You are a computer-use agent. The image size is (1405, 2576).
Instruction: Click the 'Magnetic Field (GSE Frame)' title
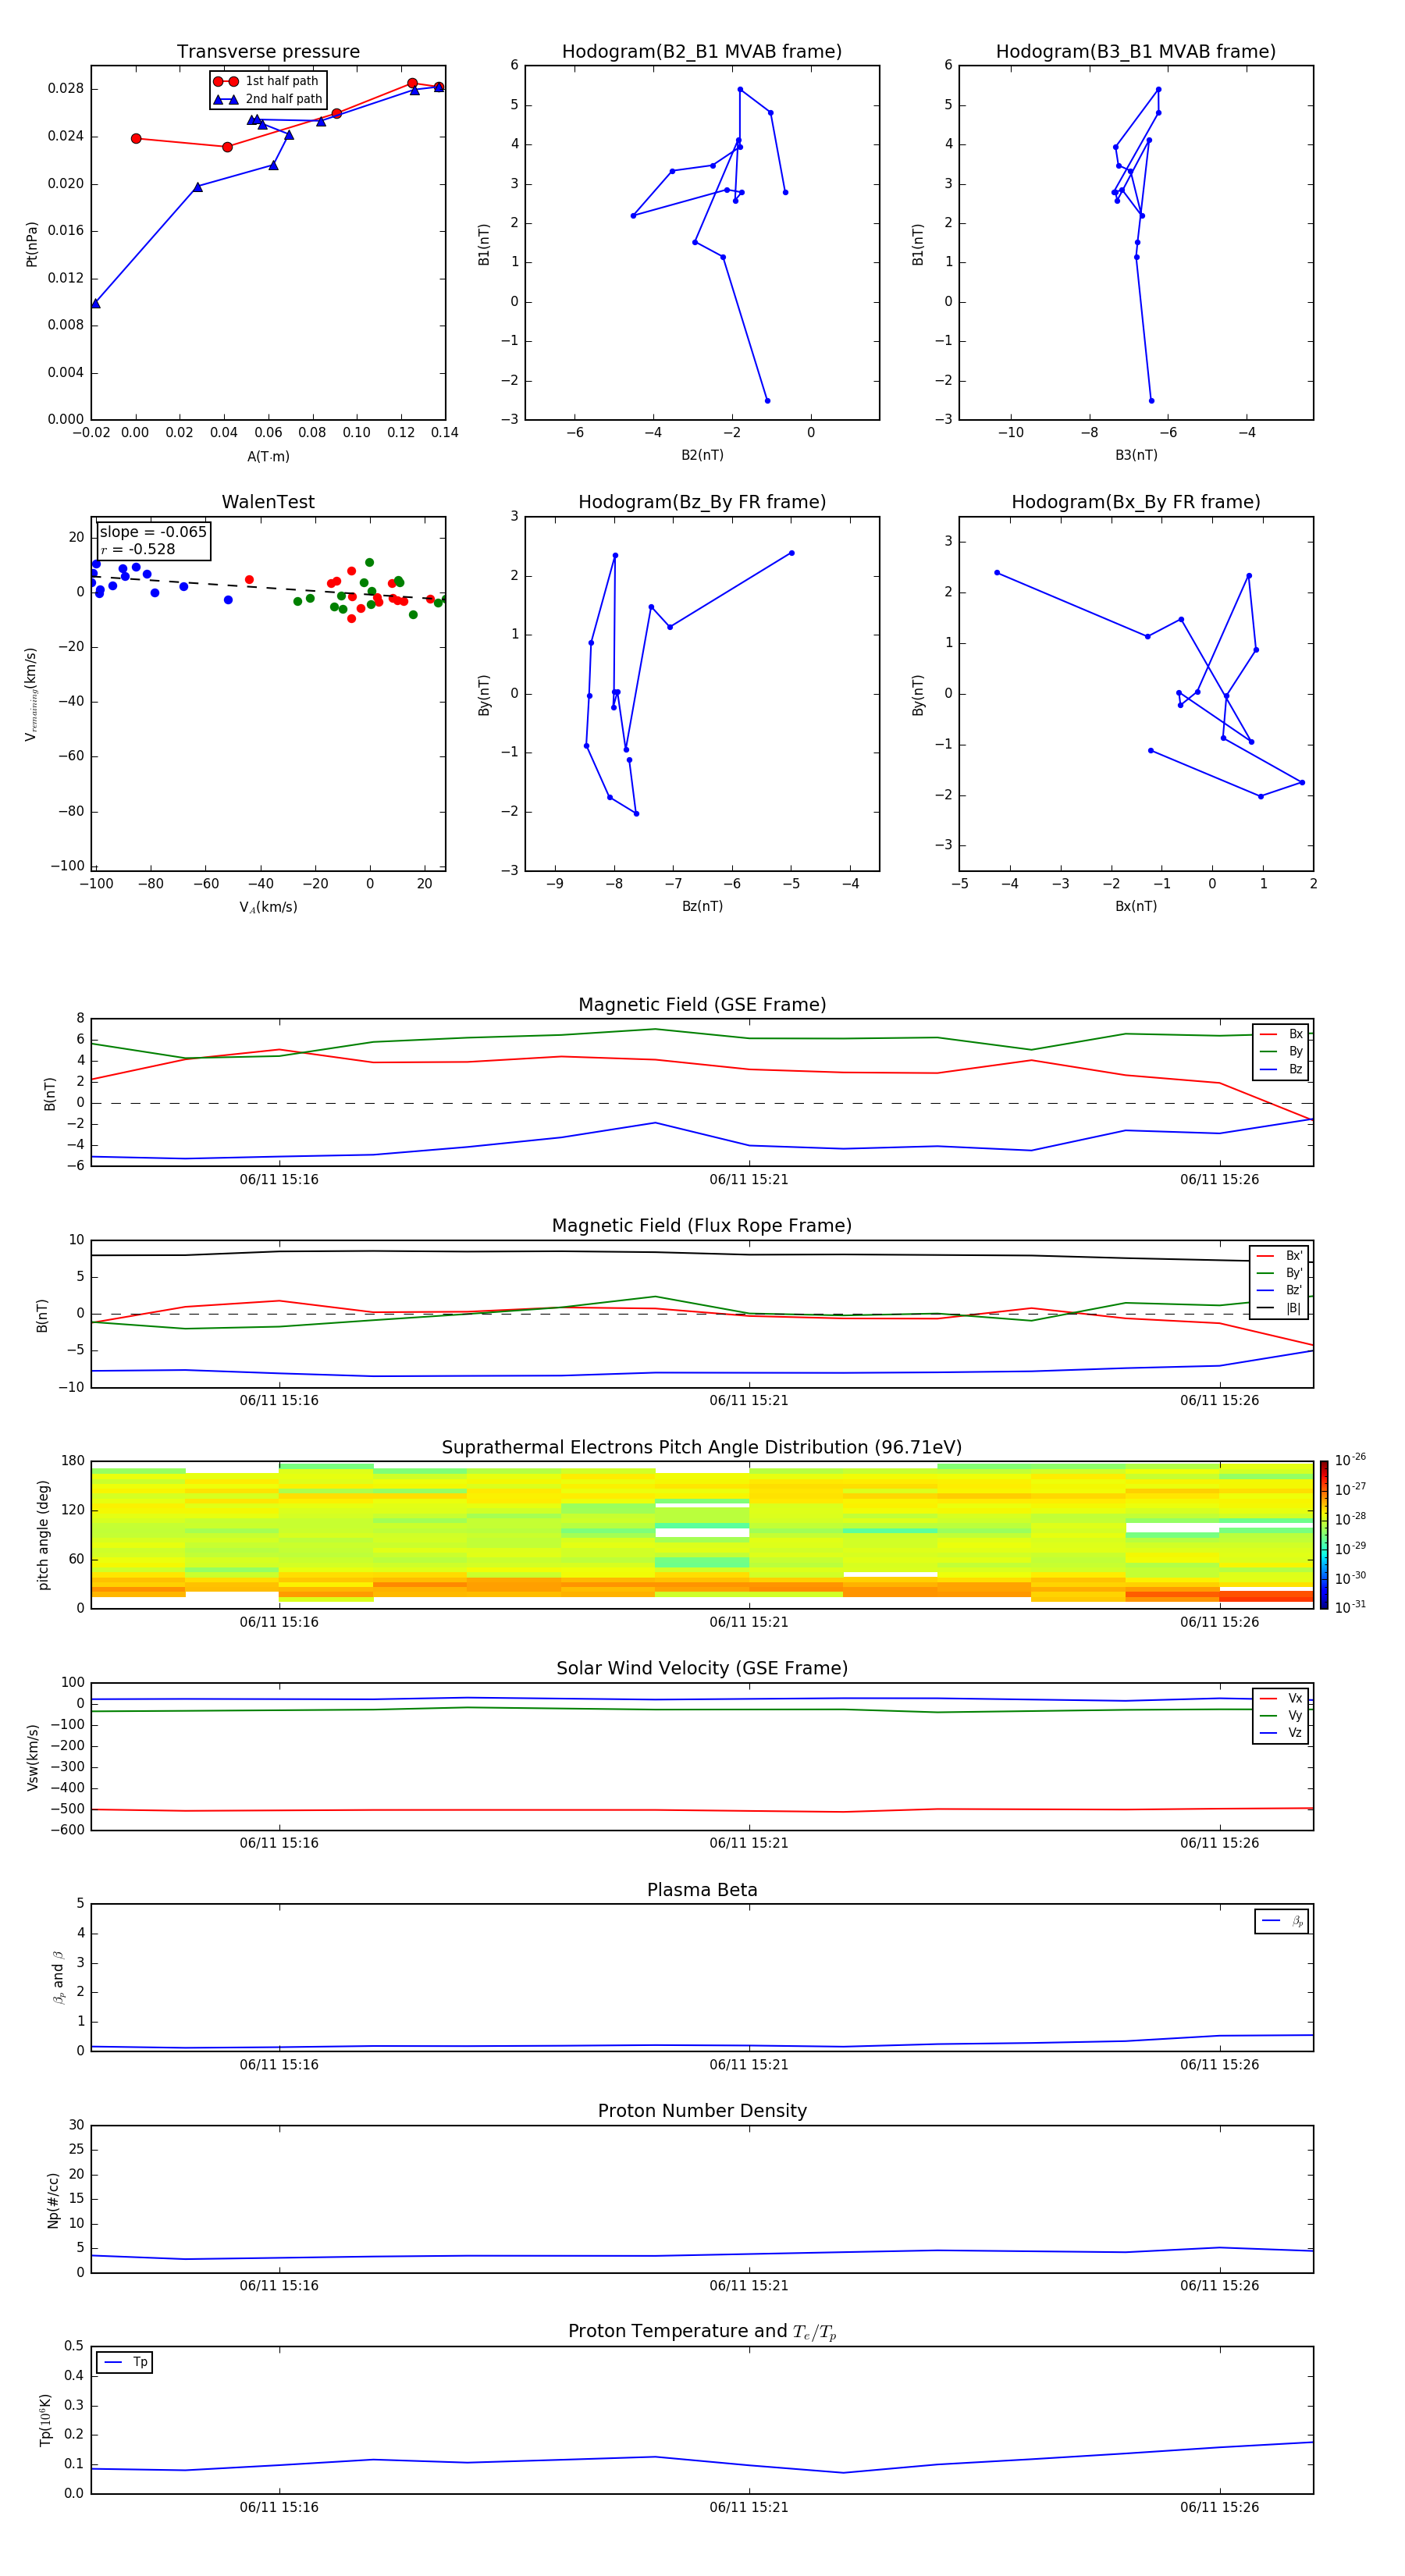click(702, 1005)
